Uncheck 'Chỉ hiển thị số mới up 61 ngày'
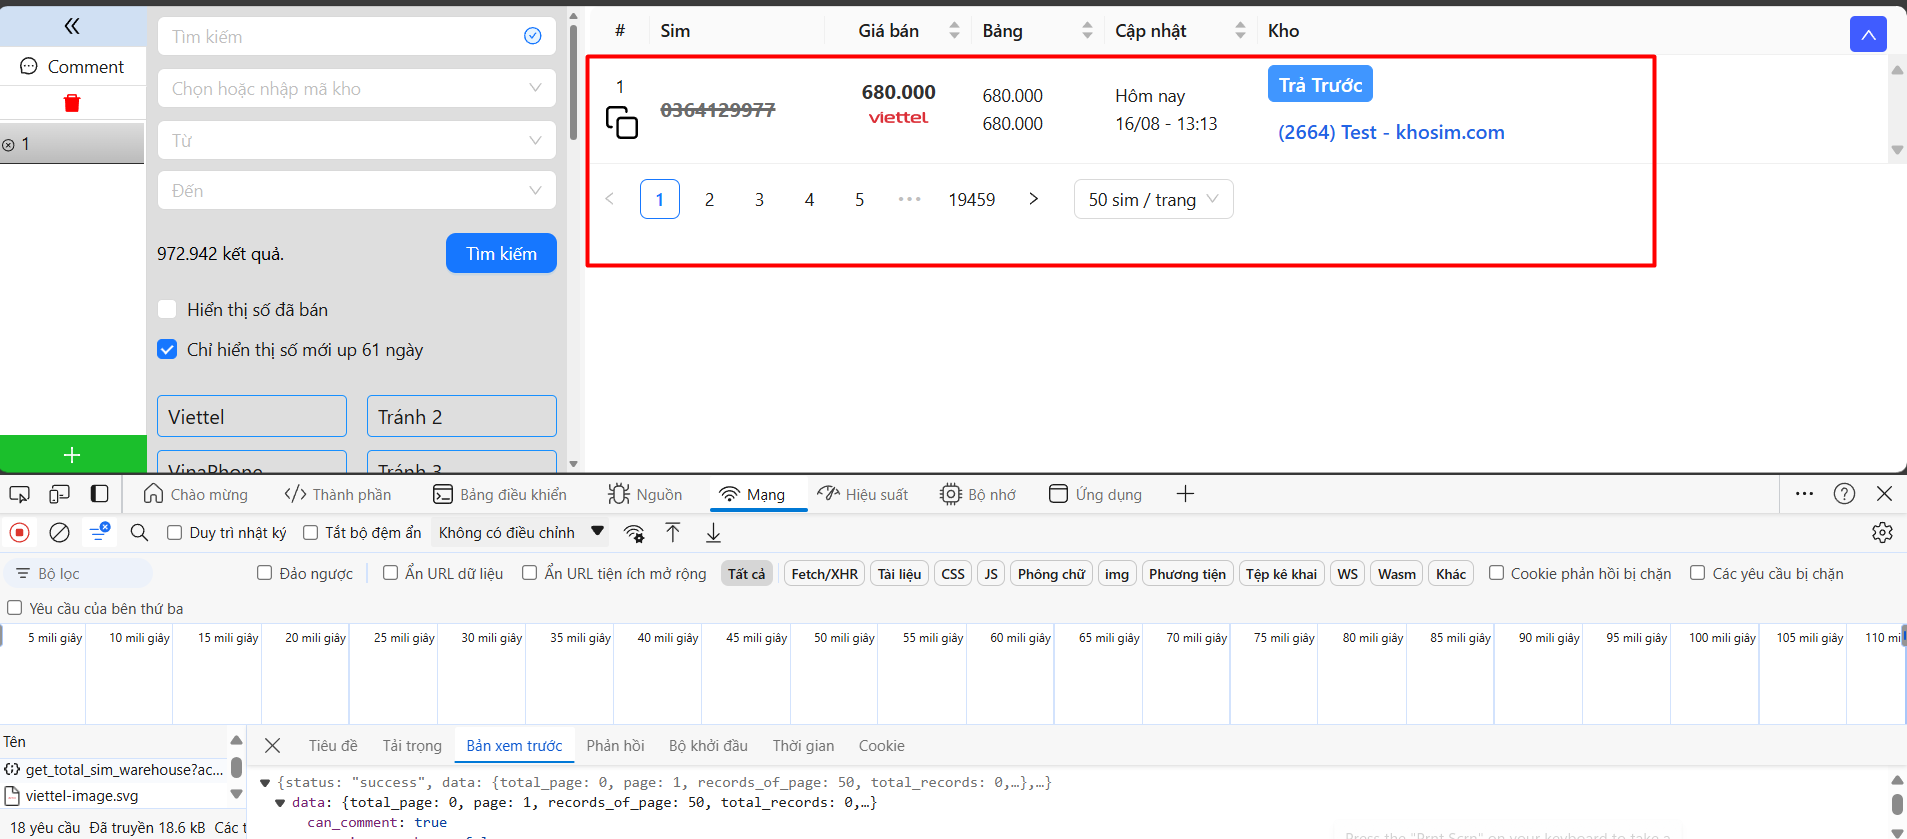This screenshot has width=1907, height=839. [x=168, y=350]
